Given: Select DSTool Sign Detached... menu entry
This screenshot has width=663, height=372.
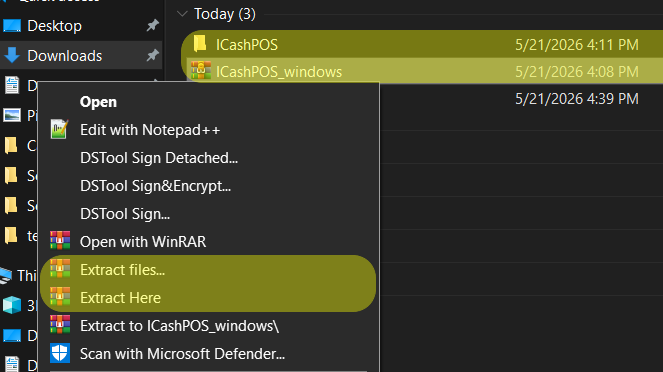Looking at the screenshot, I should [209, 158].
